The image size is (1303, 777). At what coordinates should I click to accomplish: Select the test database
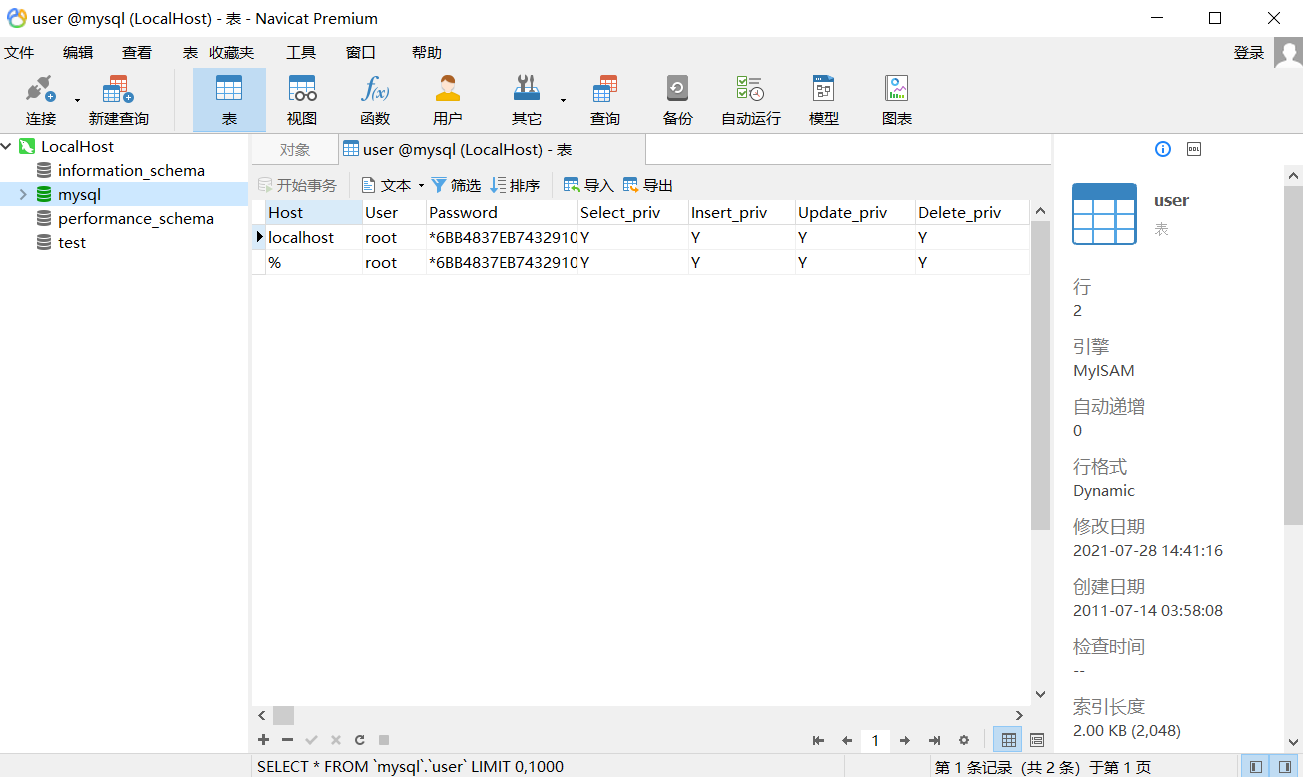pyautogui.click(x=72, y=242)
